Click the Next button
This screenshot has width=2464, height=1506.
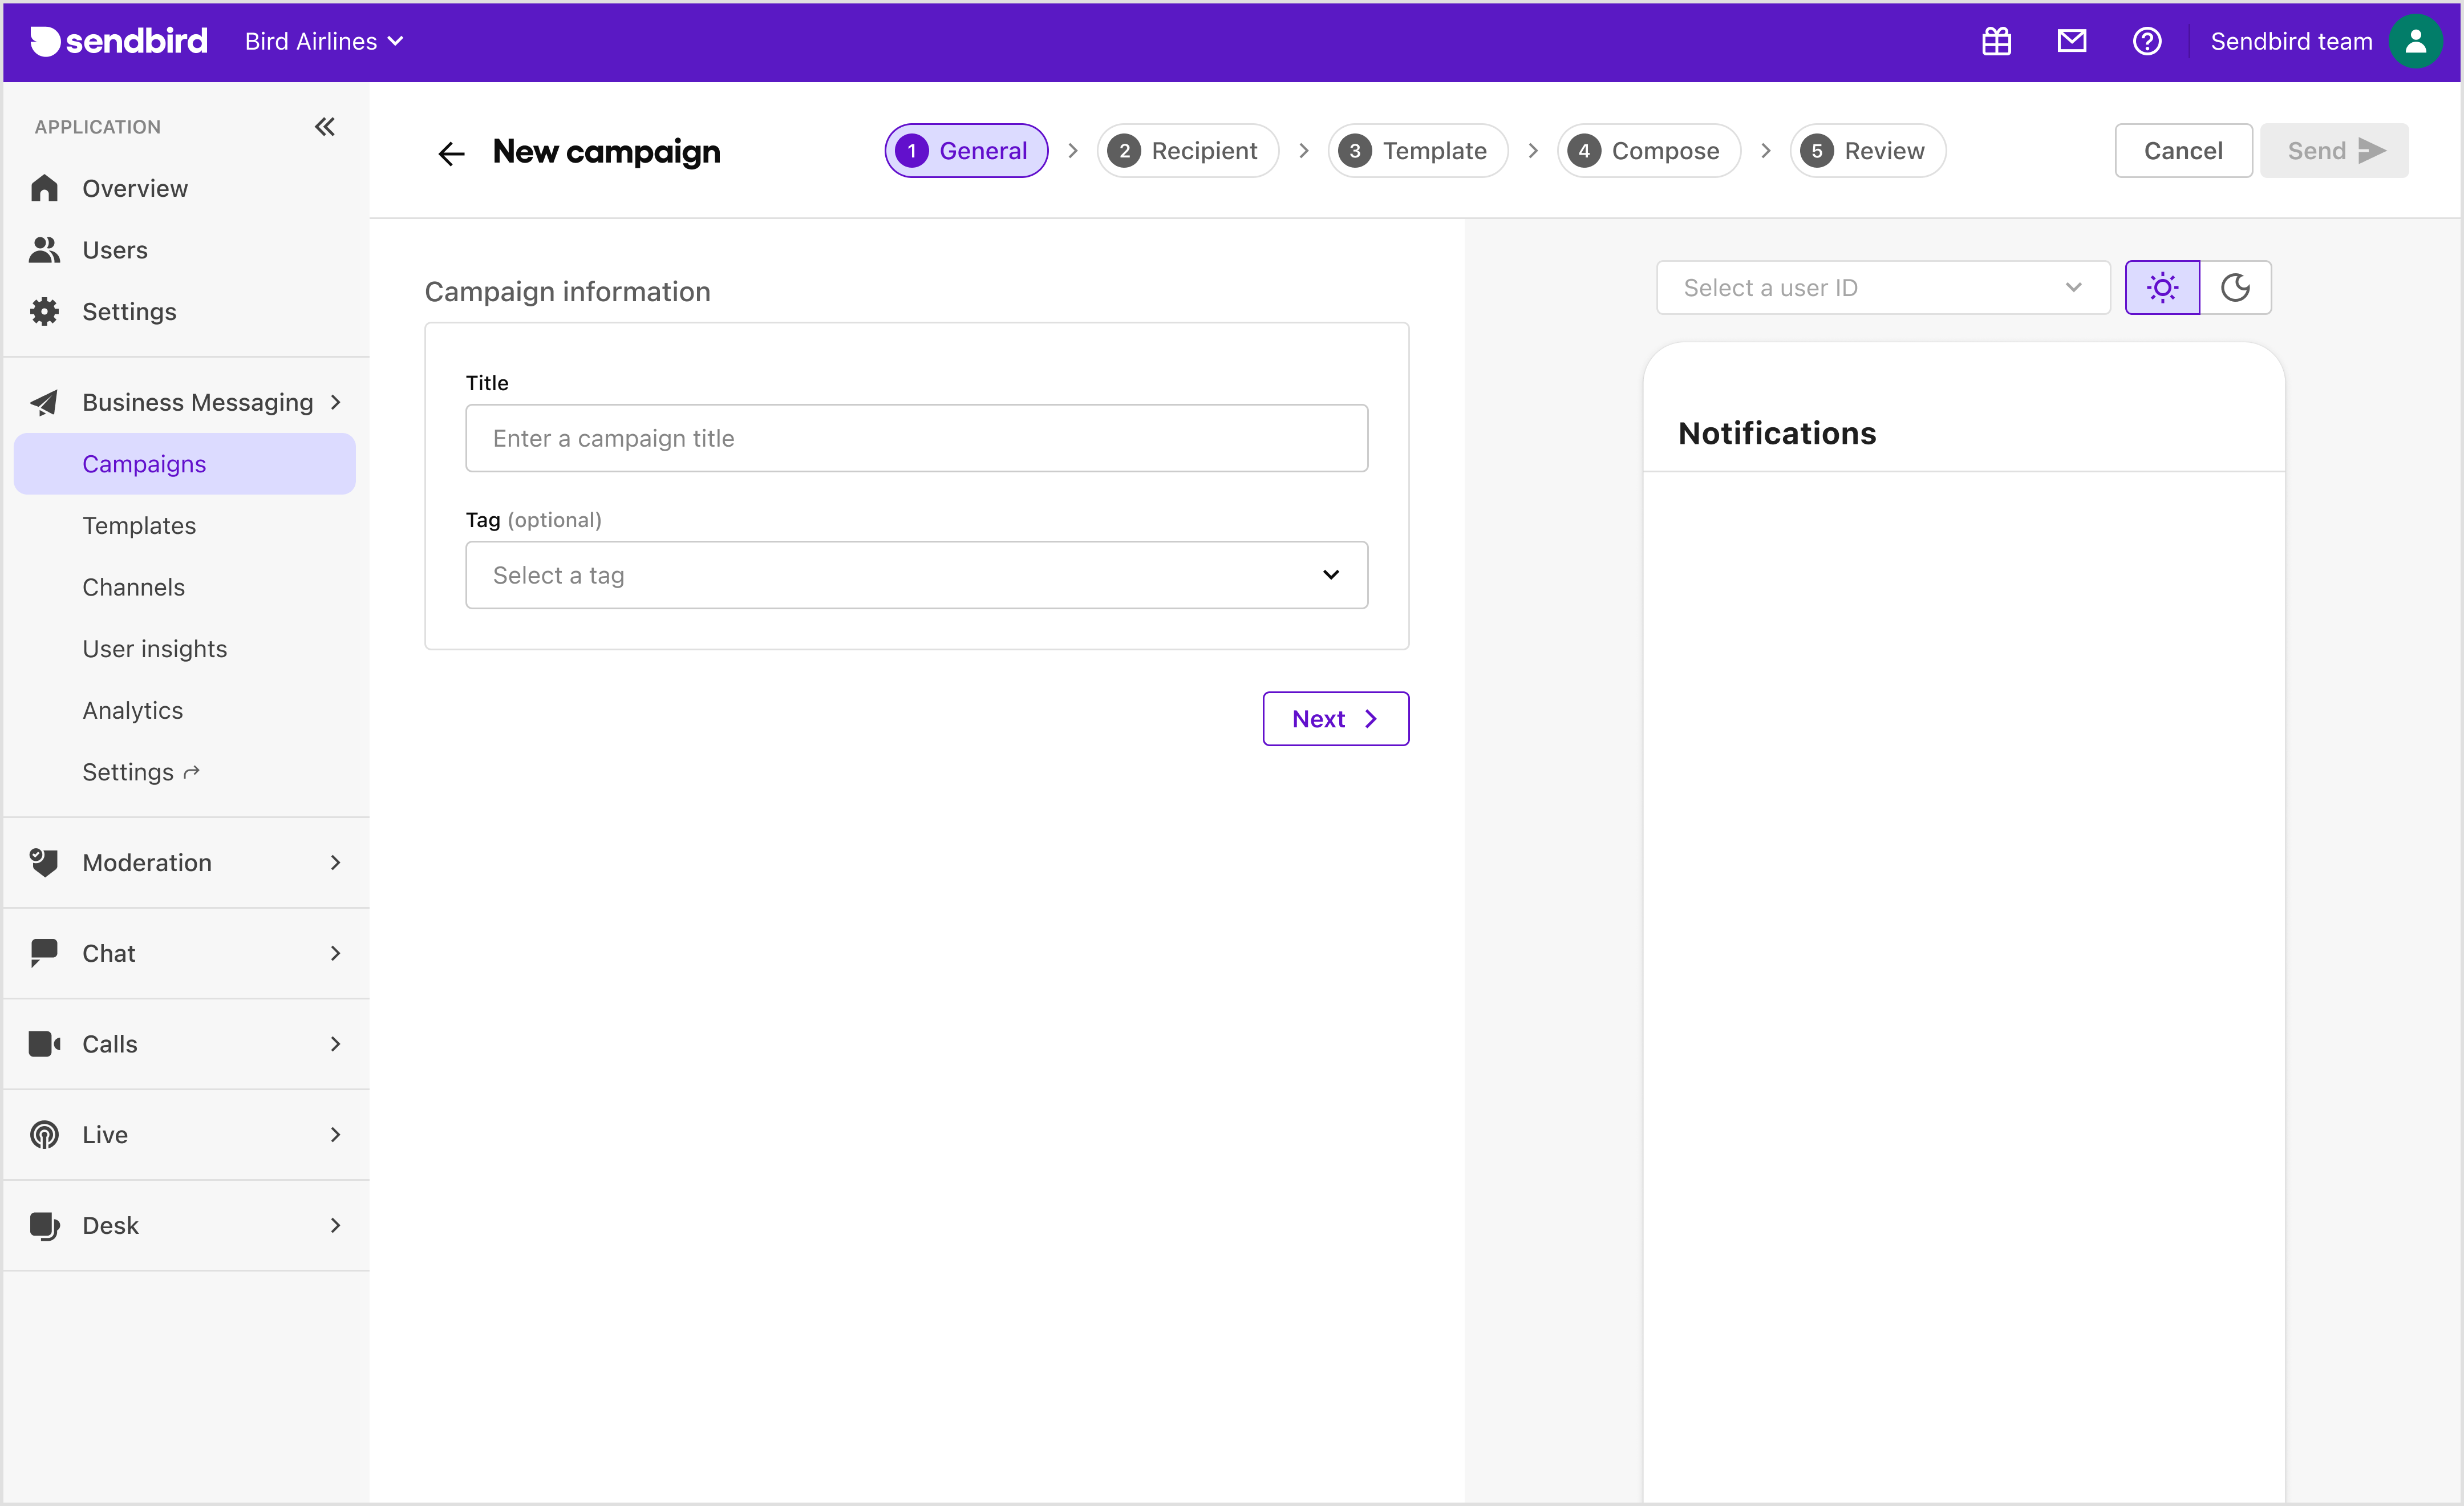pos(1335,719)
